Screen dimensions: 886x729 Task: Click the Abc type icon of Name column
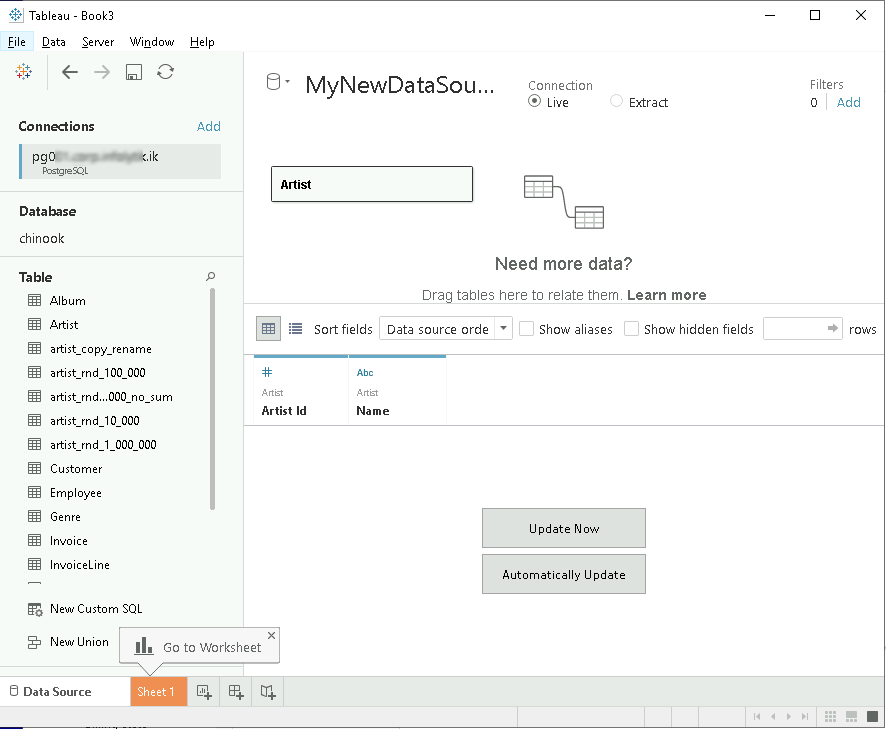[365, 372]
